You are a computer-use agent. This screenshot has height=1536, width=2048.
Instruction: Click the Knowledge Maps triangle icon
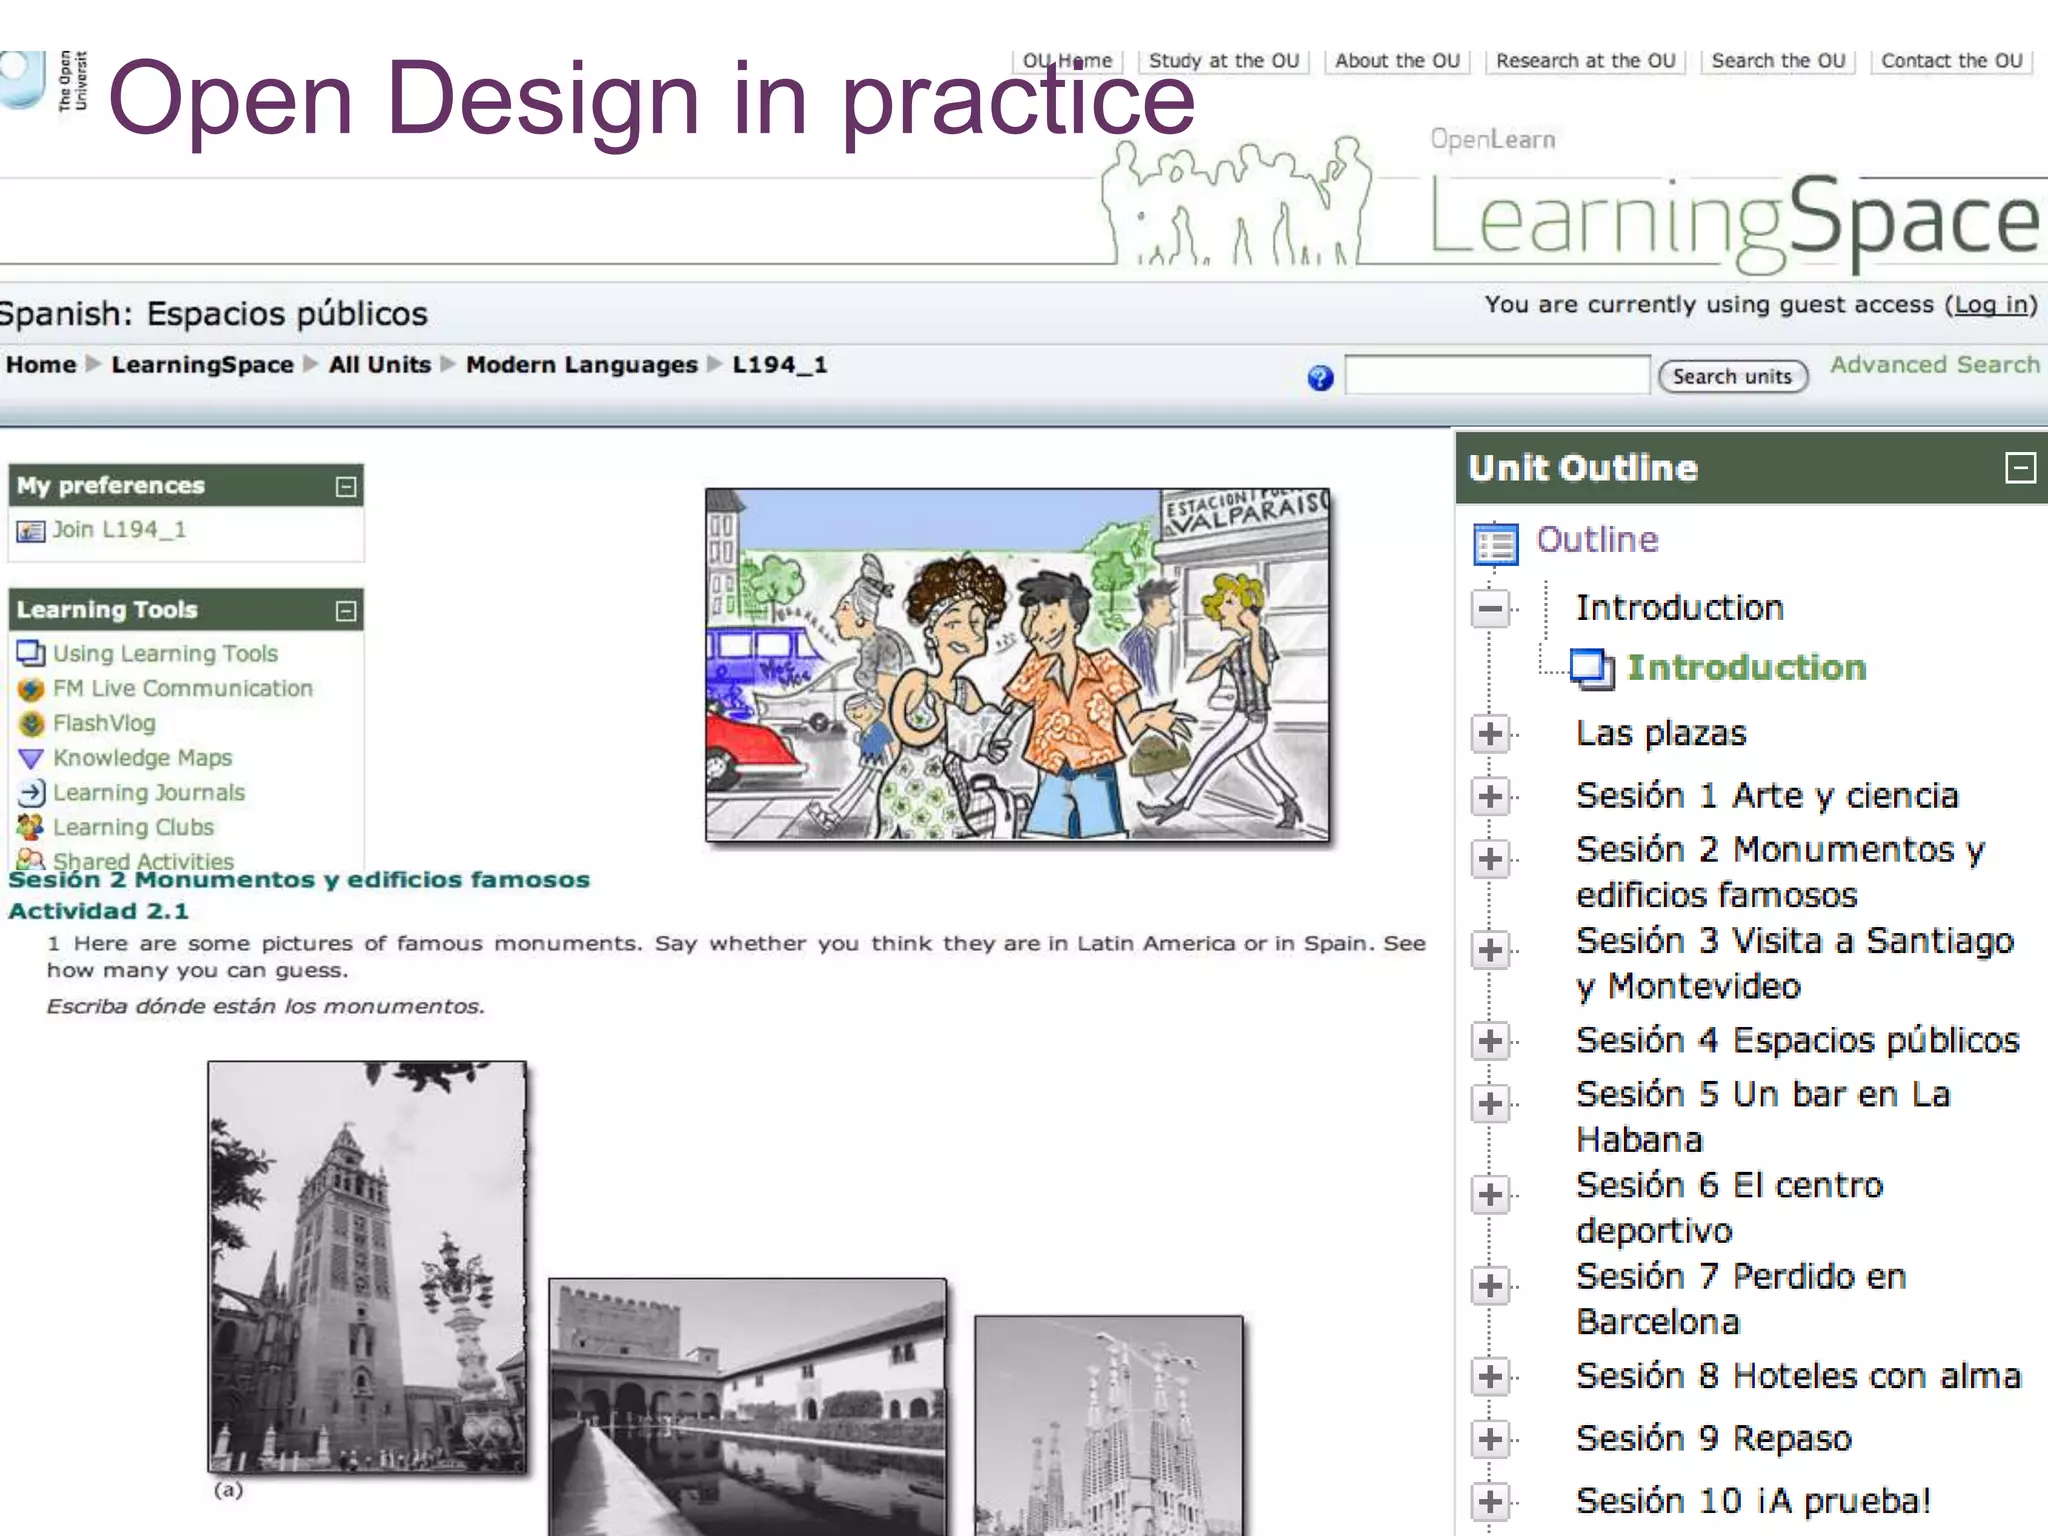click(31, 759)
